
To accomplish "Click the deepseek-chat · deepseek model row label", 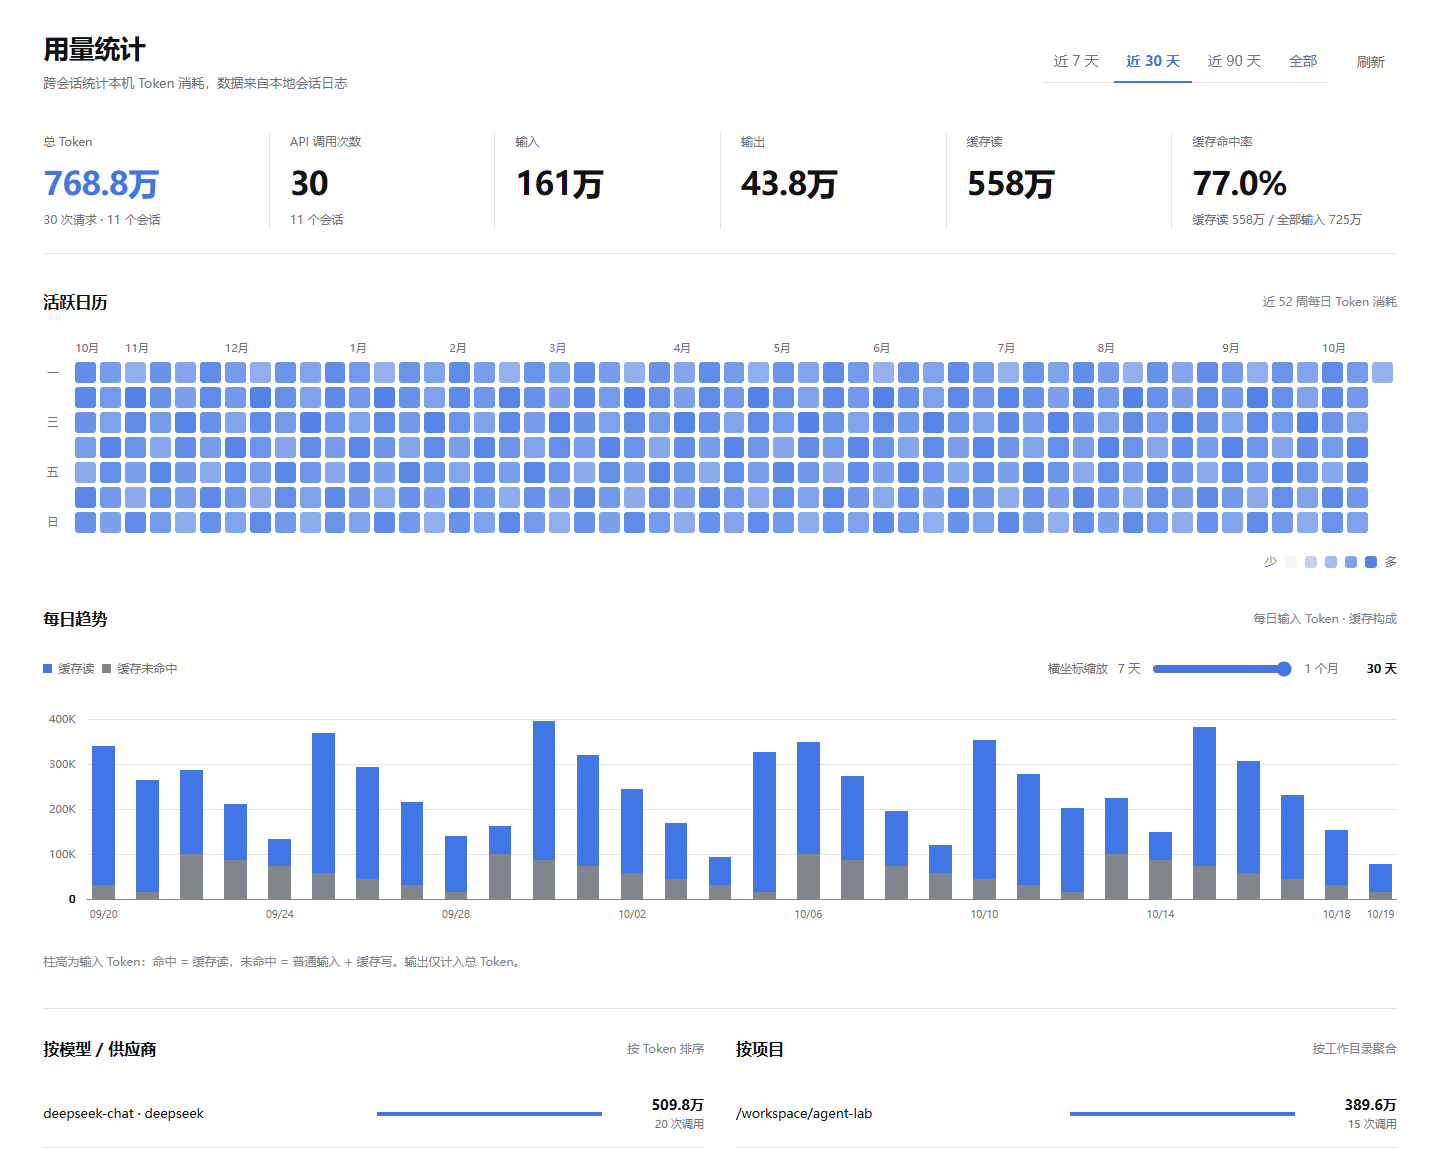I will (x=123, y=1114).
